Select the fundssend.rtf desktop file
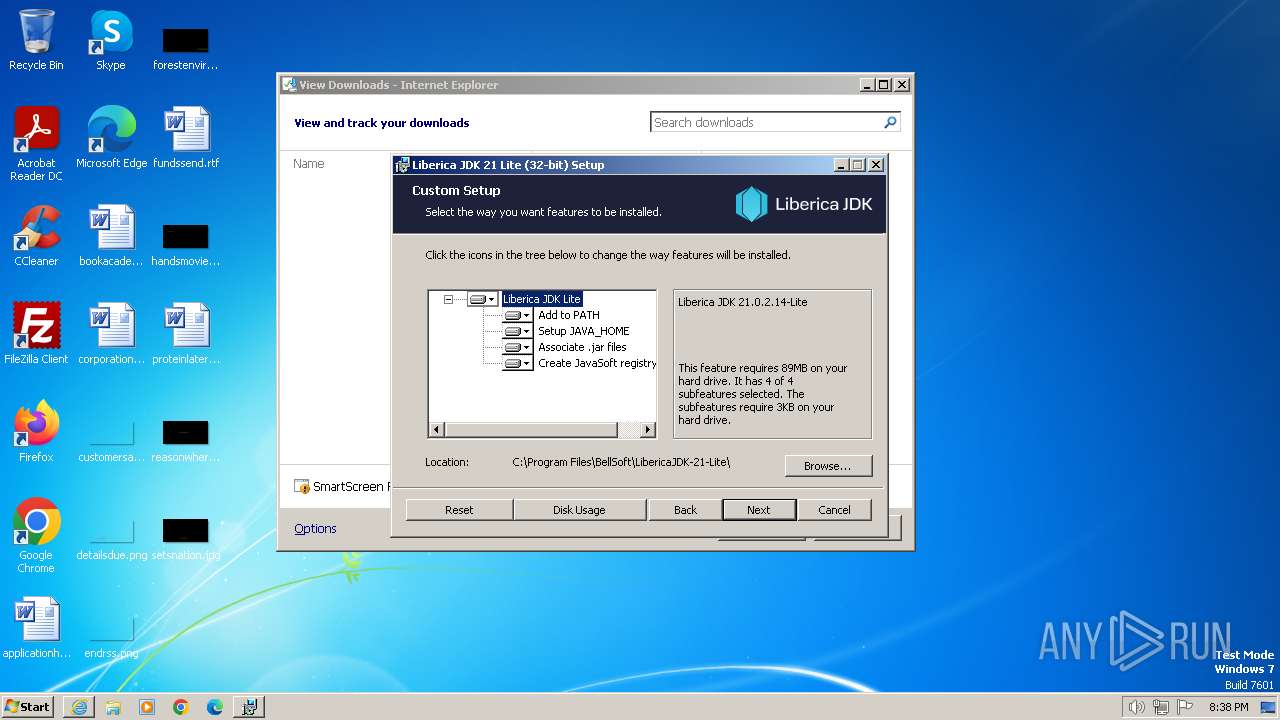 pyautogui.click(x=186, y=138)
